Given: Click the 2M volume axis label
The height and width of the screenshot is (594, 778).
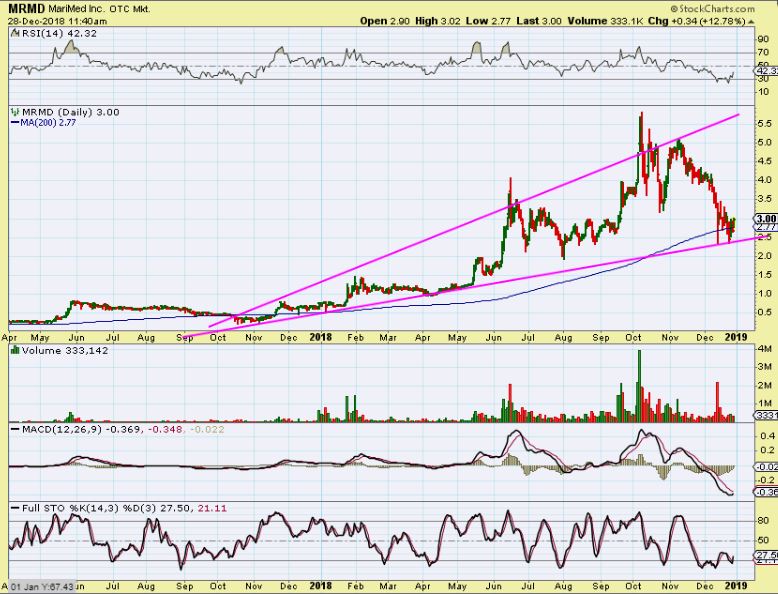Looking at the screenshot, I should tap(765, 386).
